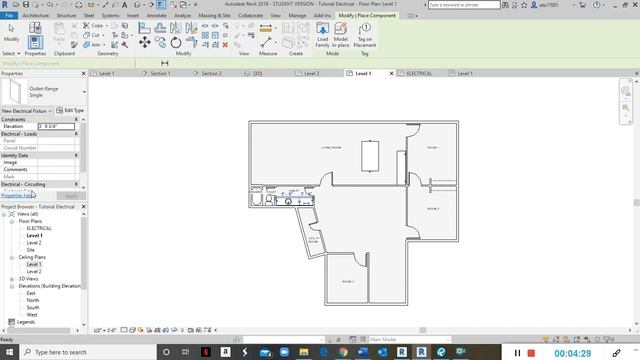
Task: Click the Copy tool beside Move
Action: pyautogui.click(x=160, y=42)
